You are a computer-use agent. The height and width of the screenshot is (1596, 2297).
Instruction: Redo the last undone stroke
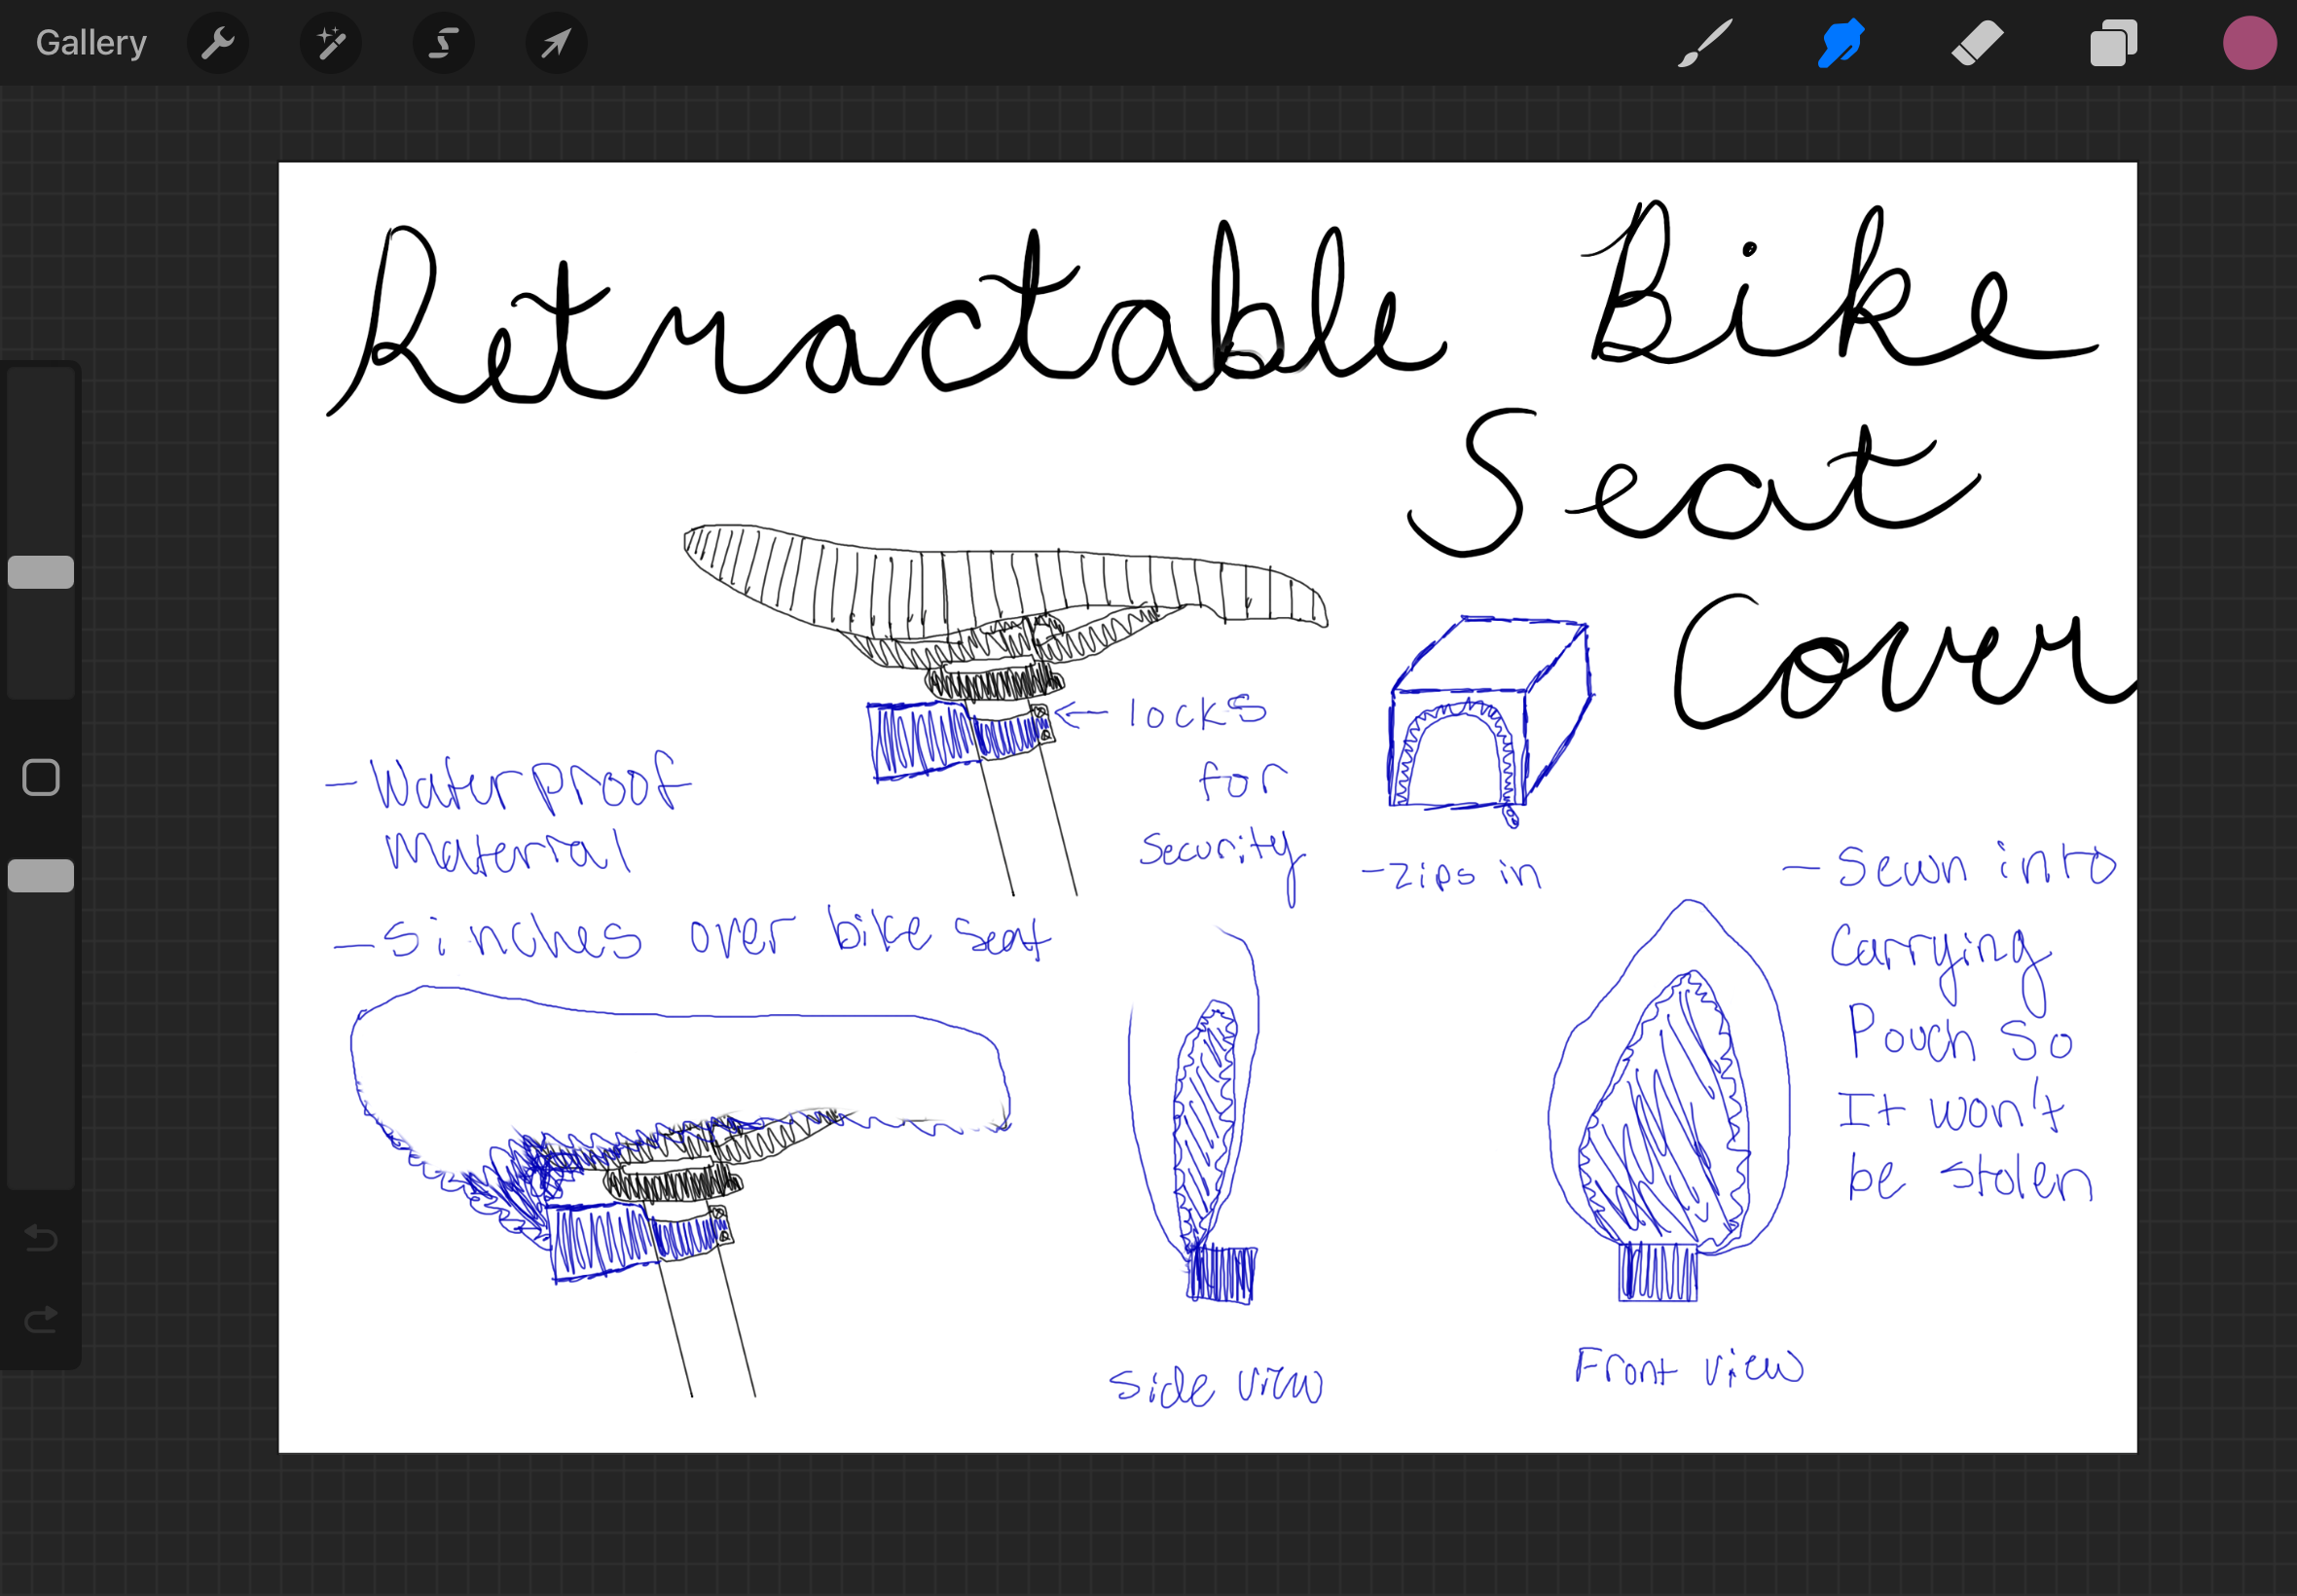pos(41,1320)
